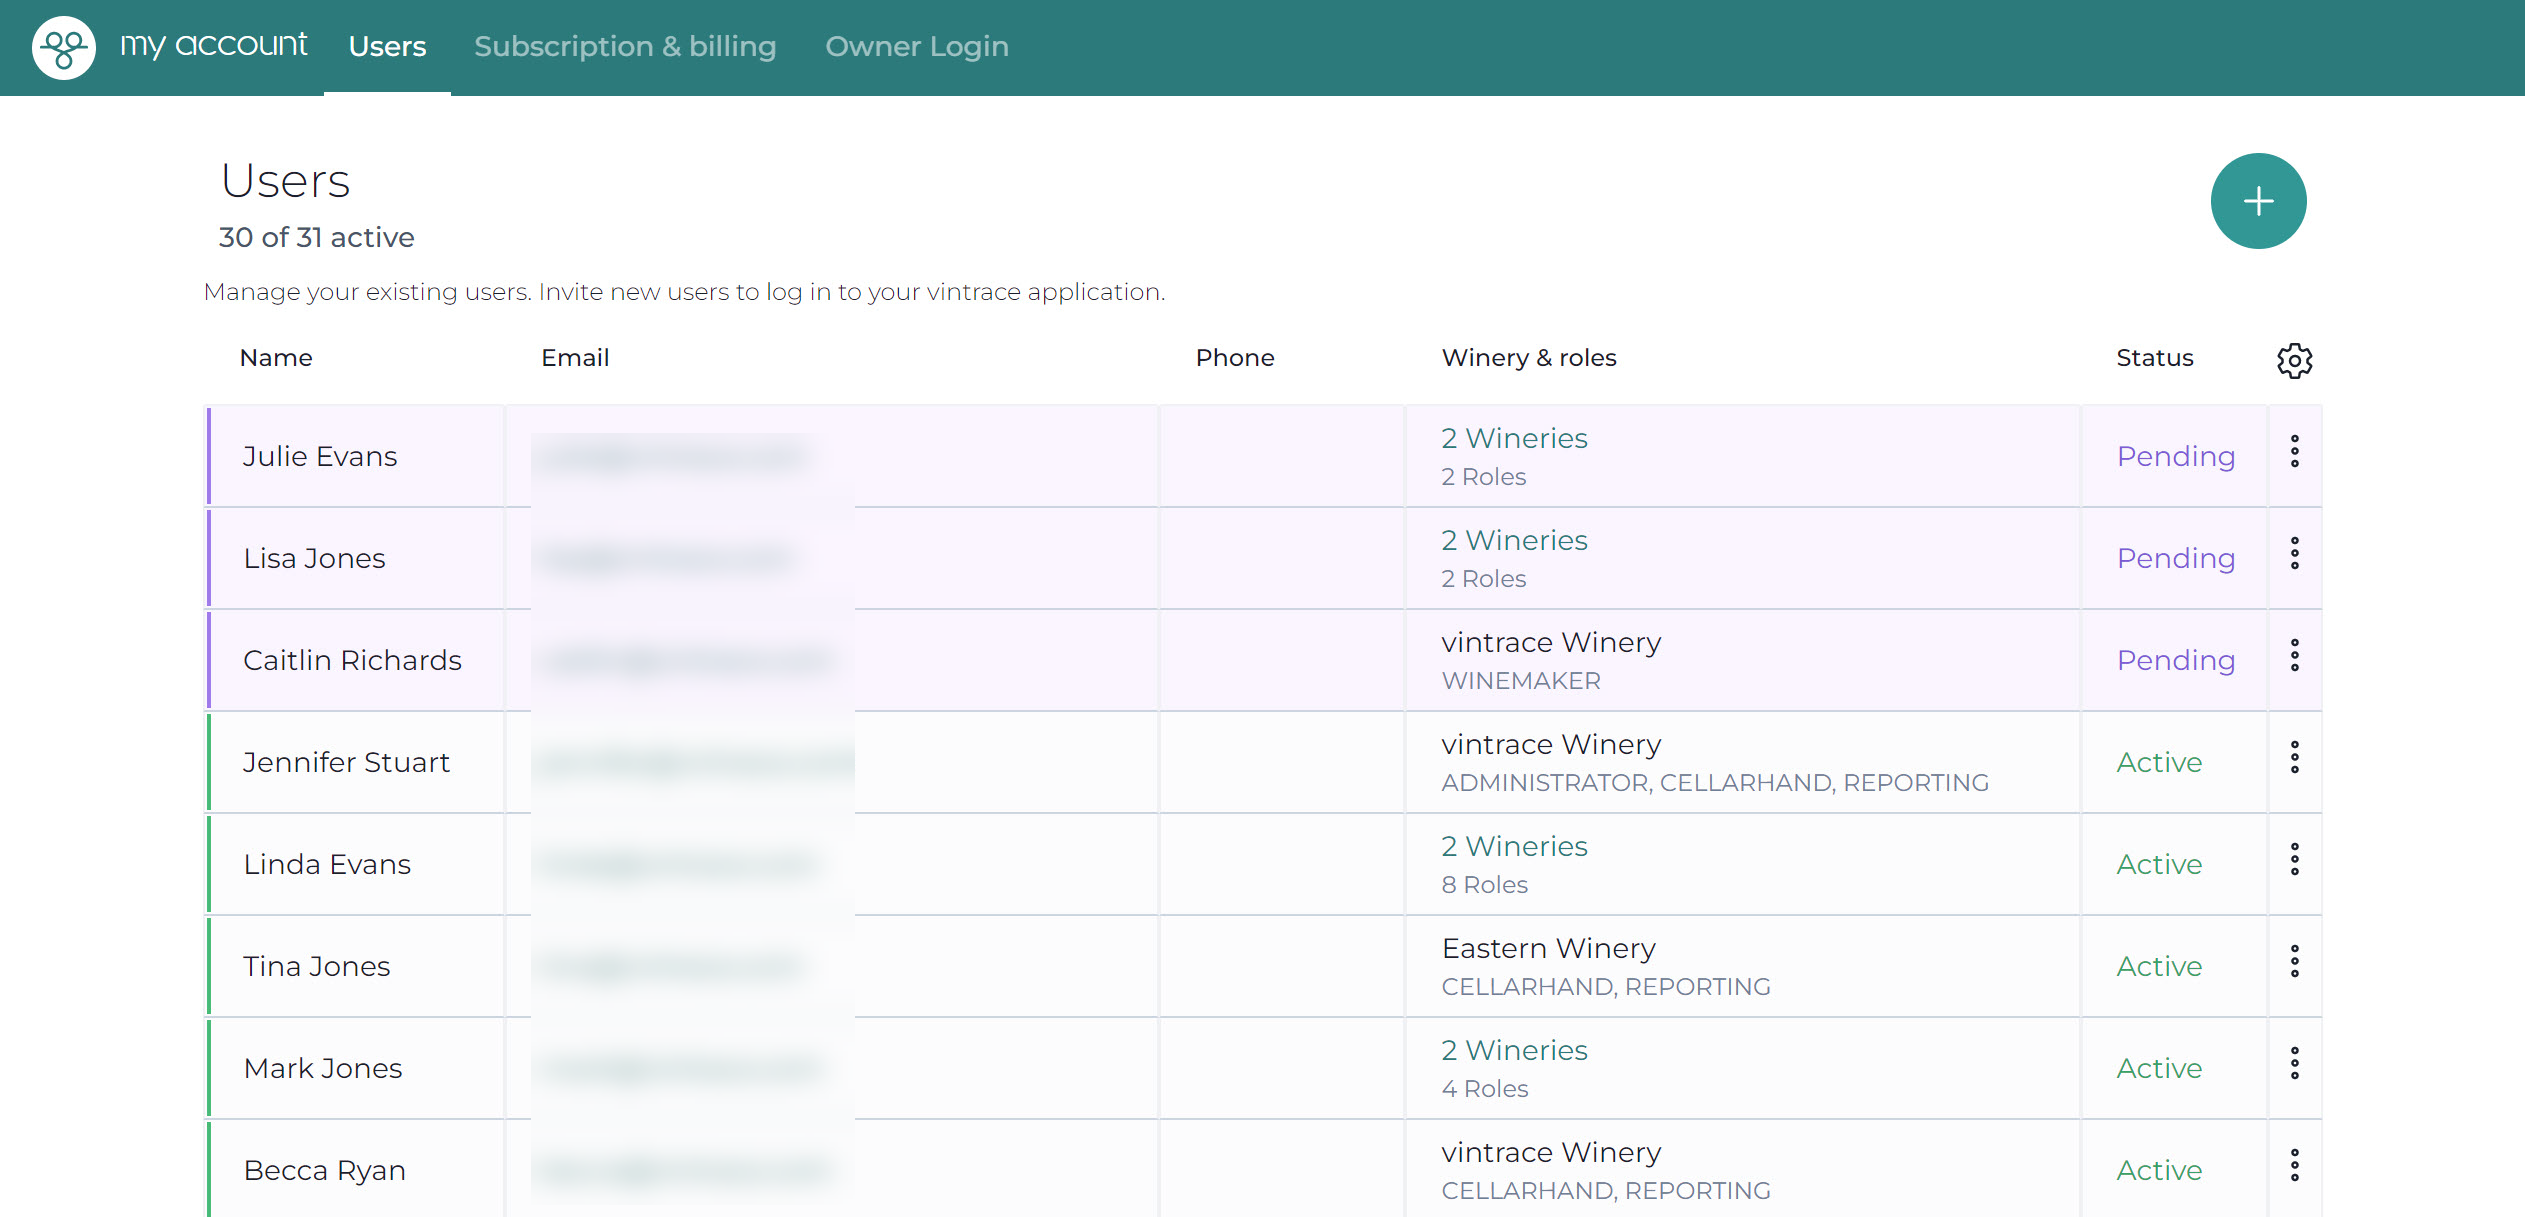Open the three-dot menu for Becca Ryan
Image resolution: width=2525 pixels, height=1217 pixels.
click(2294, 1166)
